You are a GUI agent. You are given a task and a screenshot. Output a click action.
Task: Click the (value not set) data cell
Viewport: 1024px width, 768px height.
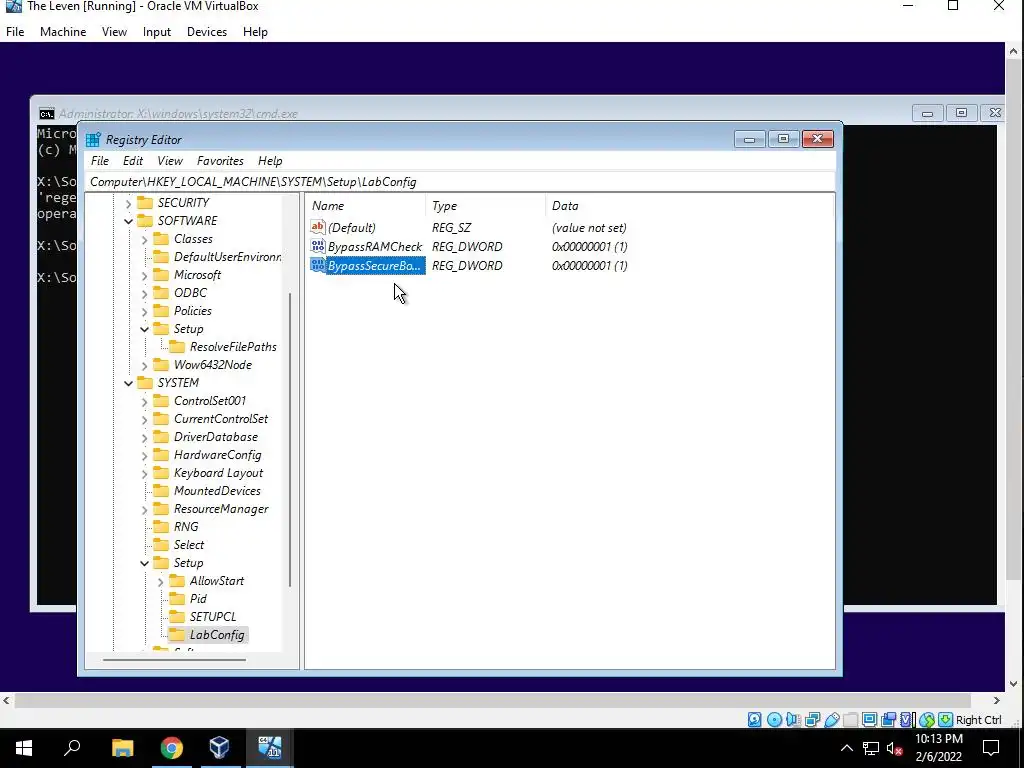pos(588,227)
